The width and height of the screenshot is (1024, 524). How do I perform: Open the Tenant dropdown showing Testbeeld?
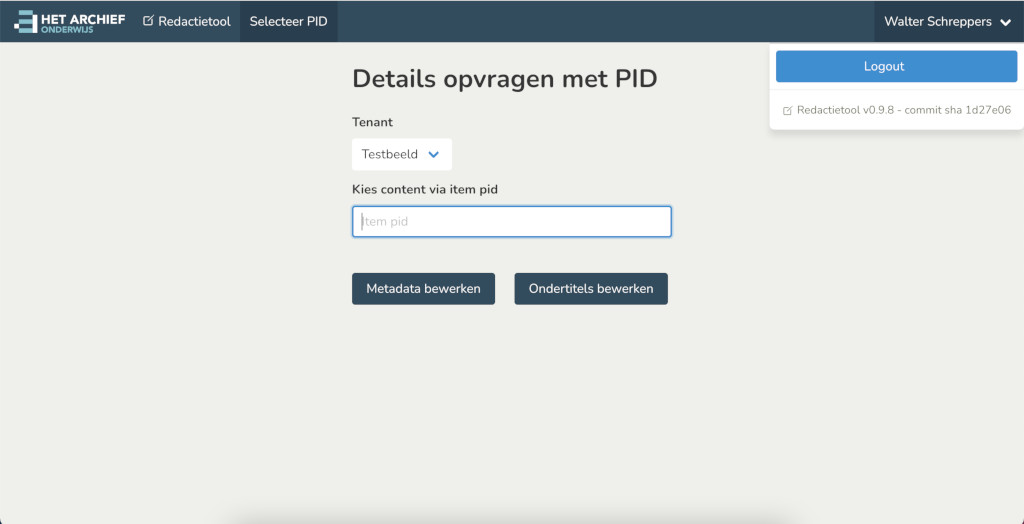click(x=402, y=154)
